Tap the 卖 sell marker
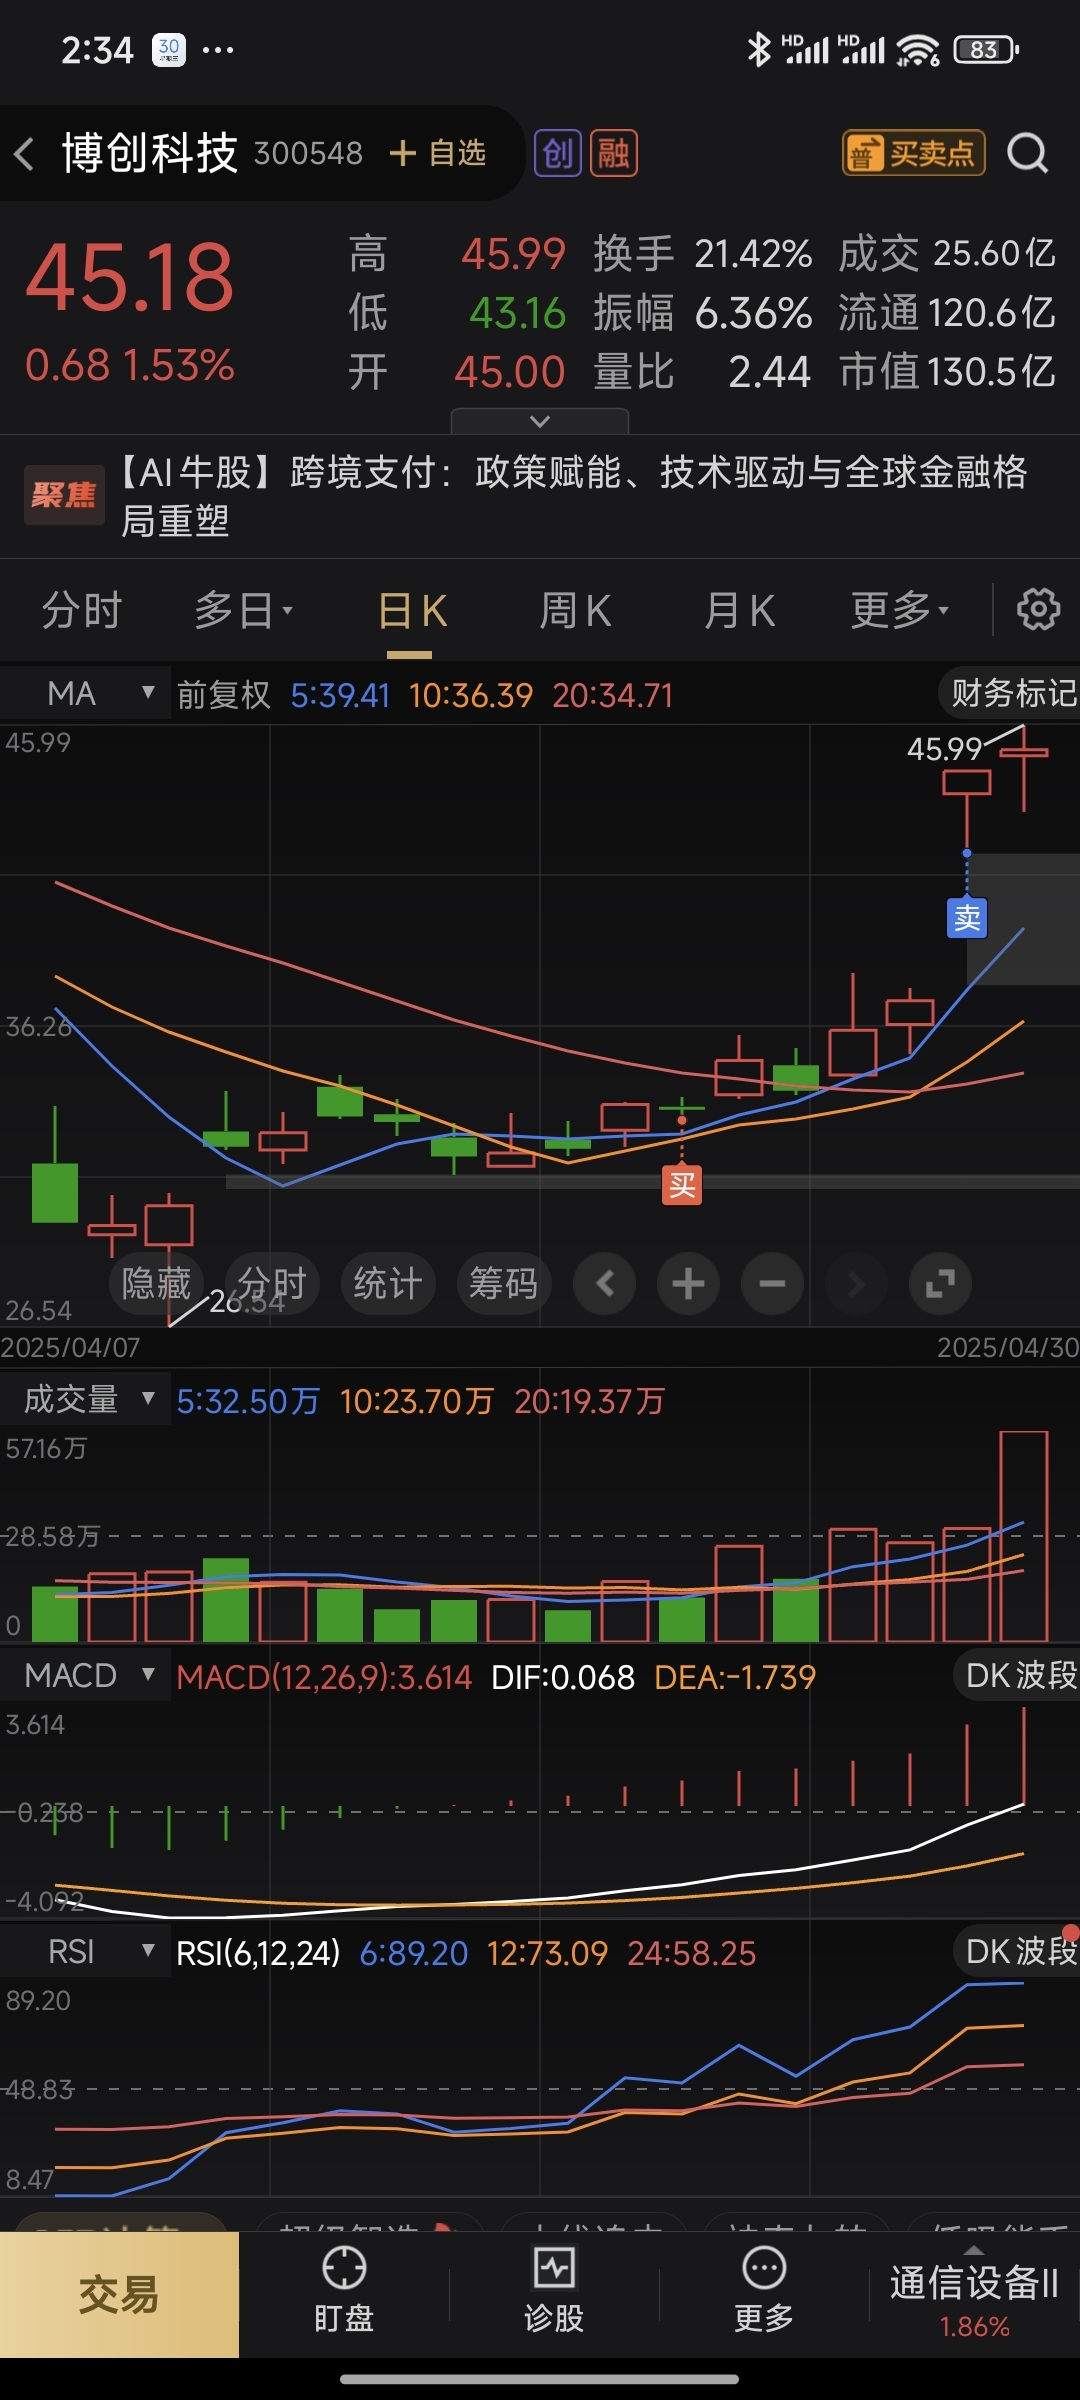The width and height of the screenshot is (1080, 2400). click(967, 918)
